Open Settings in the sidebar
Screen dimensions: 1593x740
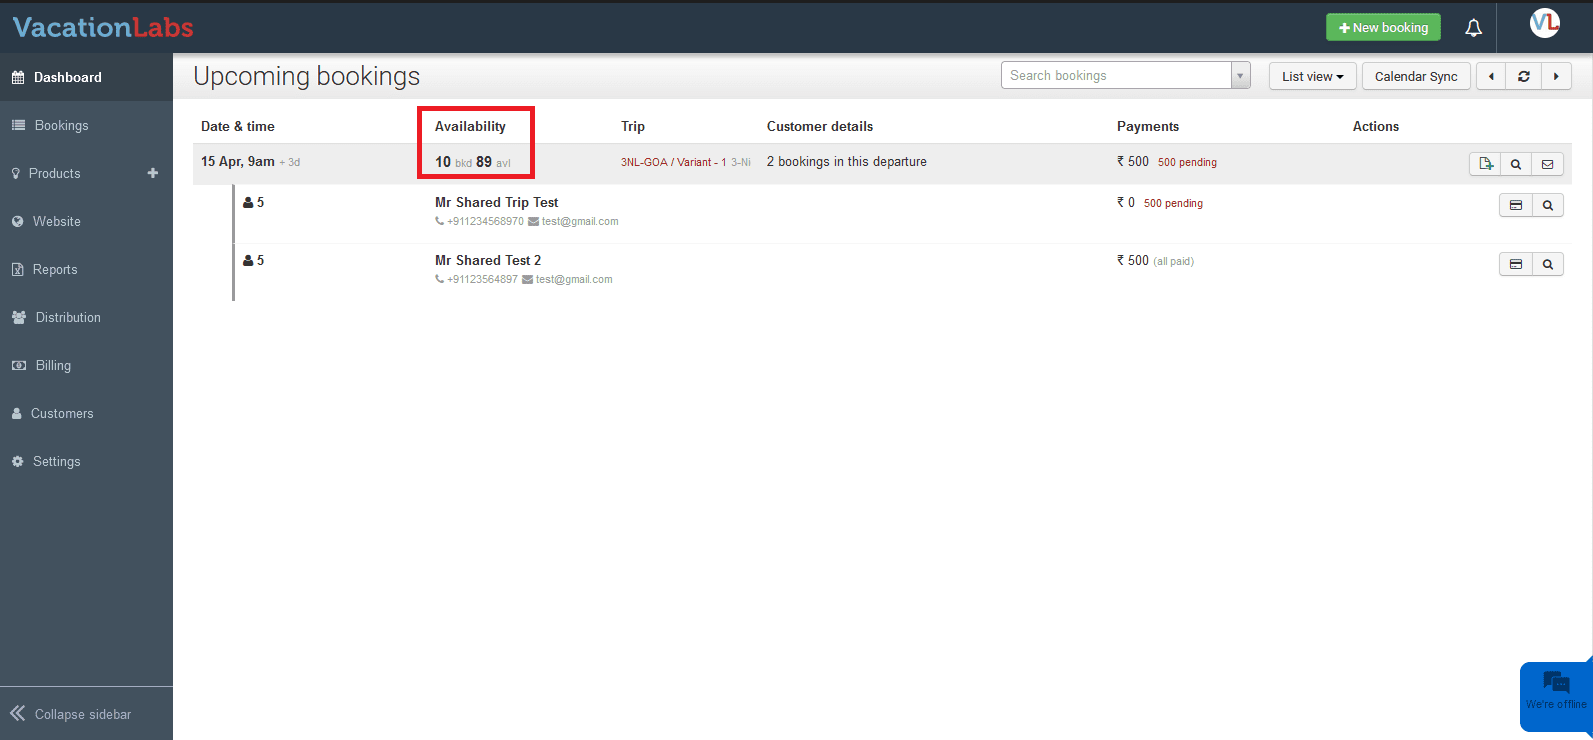click(x=56, y=461)
